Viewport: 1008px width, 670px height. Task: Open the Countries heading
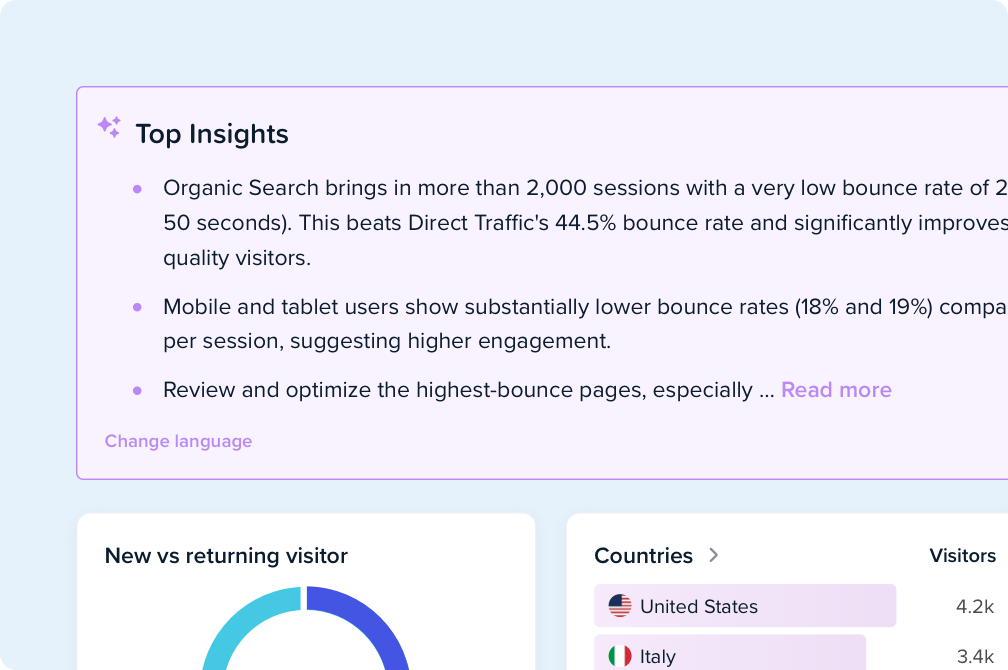(x=643, y=555)
